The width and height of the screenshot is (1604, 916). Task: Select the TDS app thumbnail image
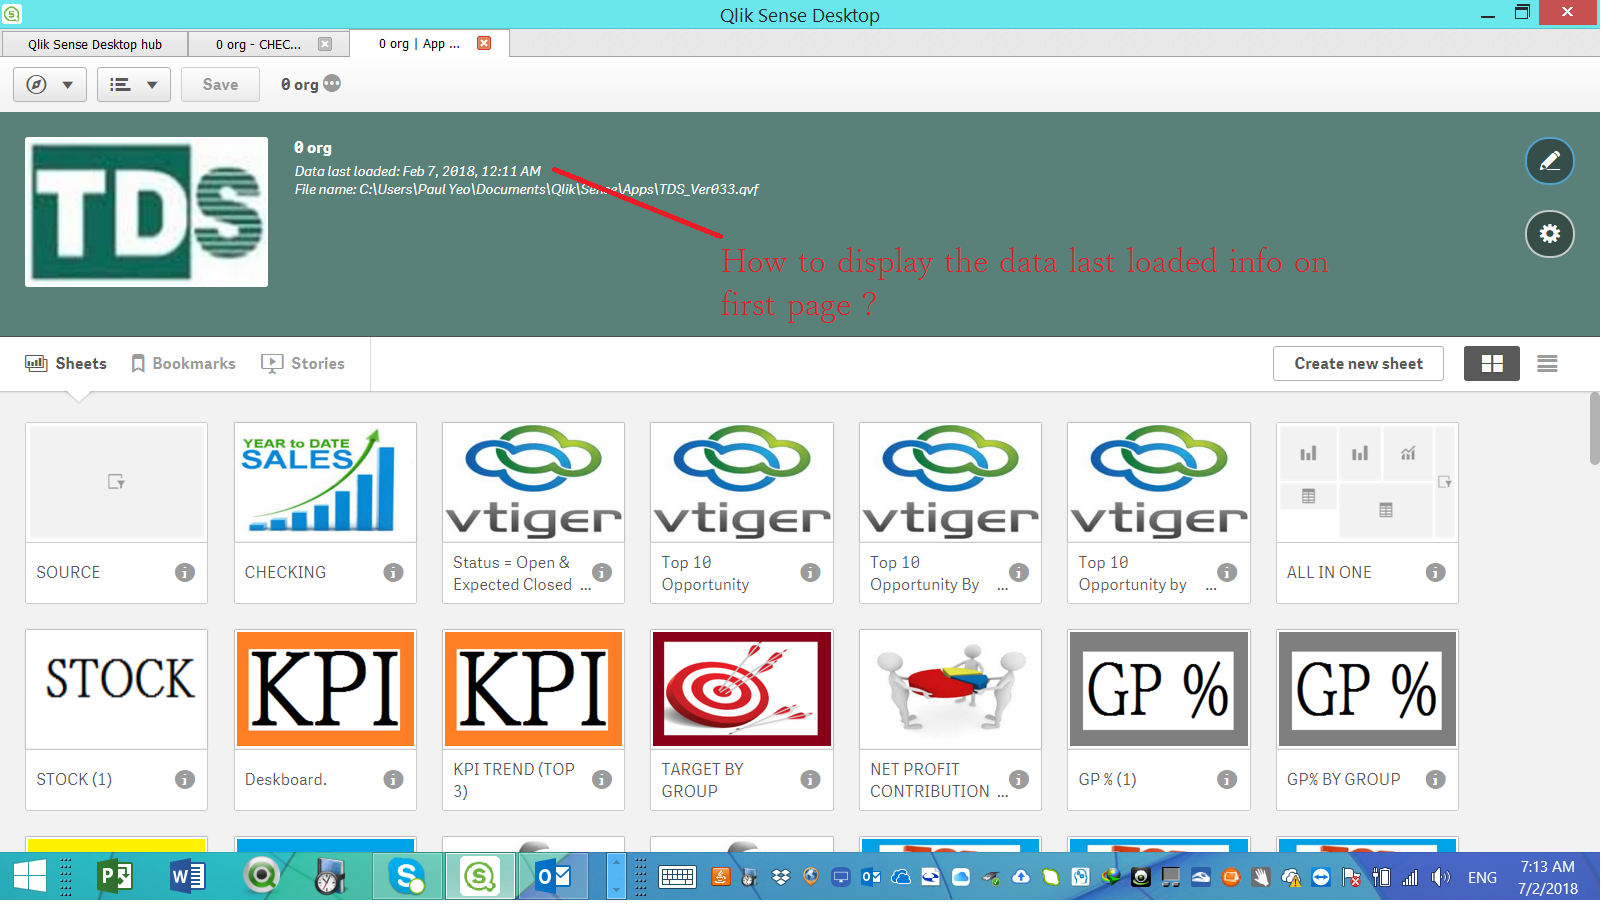point(147,212)
